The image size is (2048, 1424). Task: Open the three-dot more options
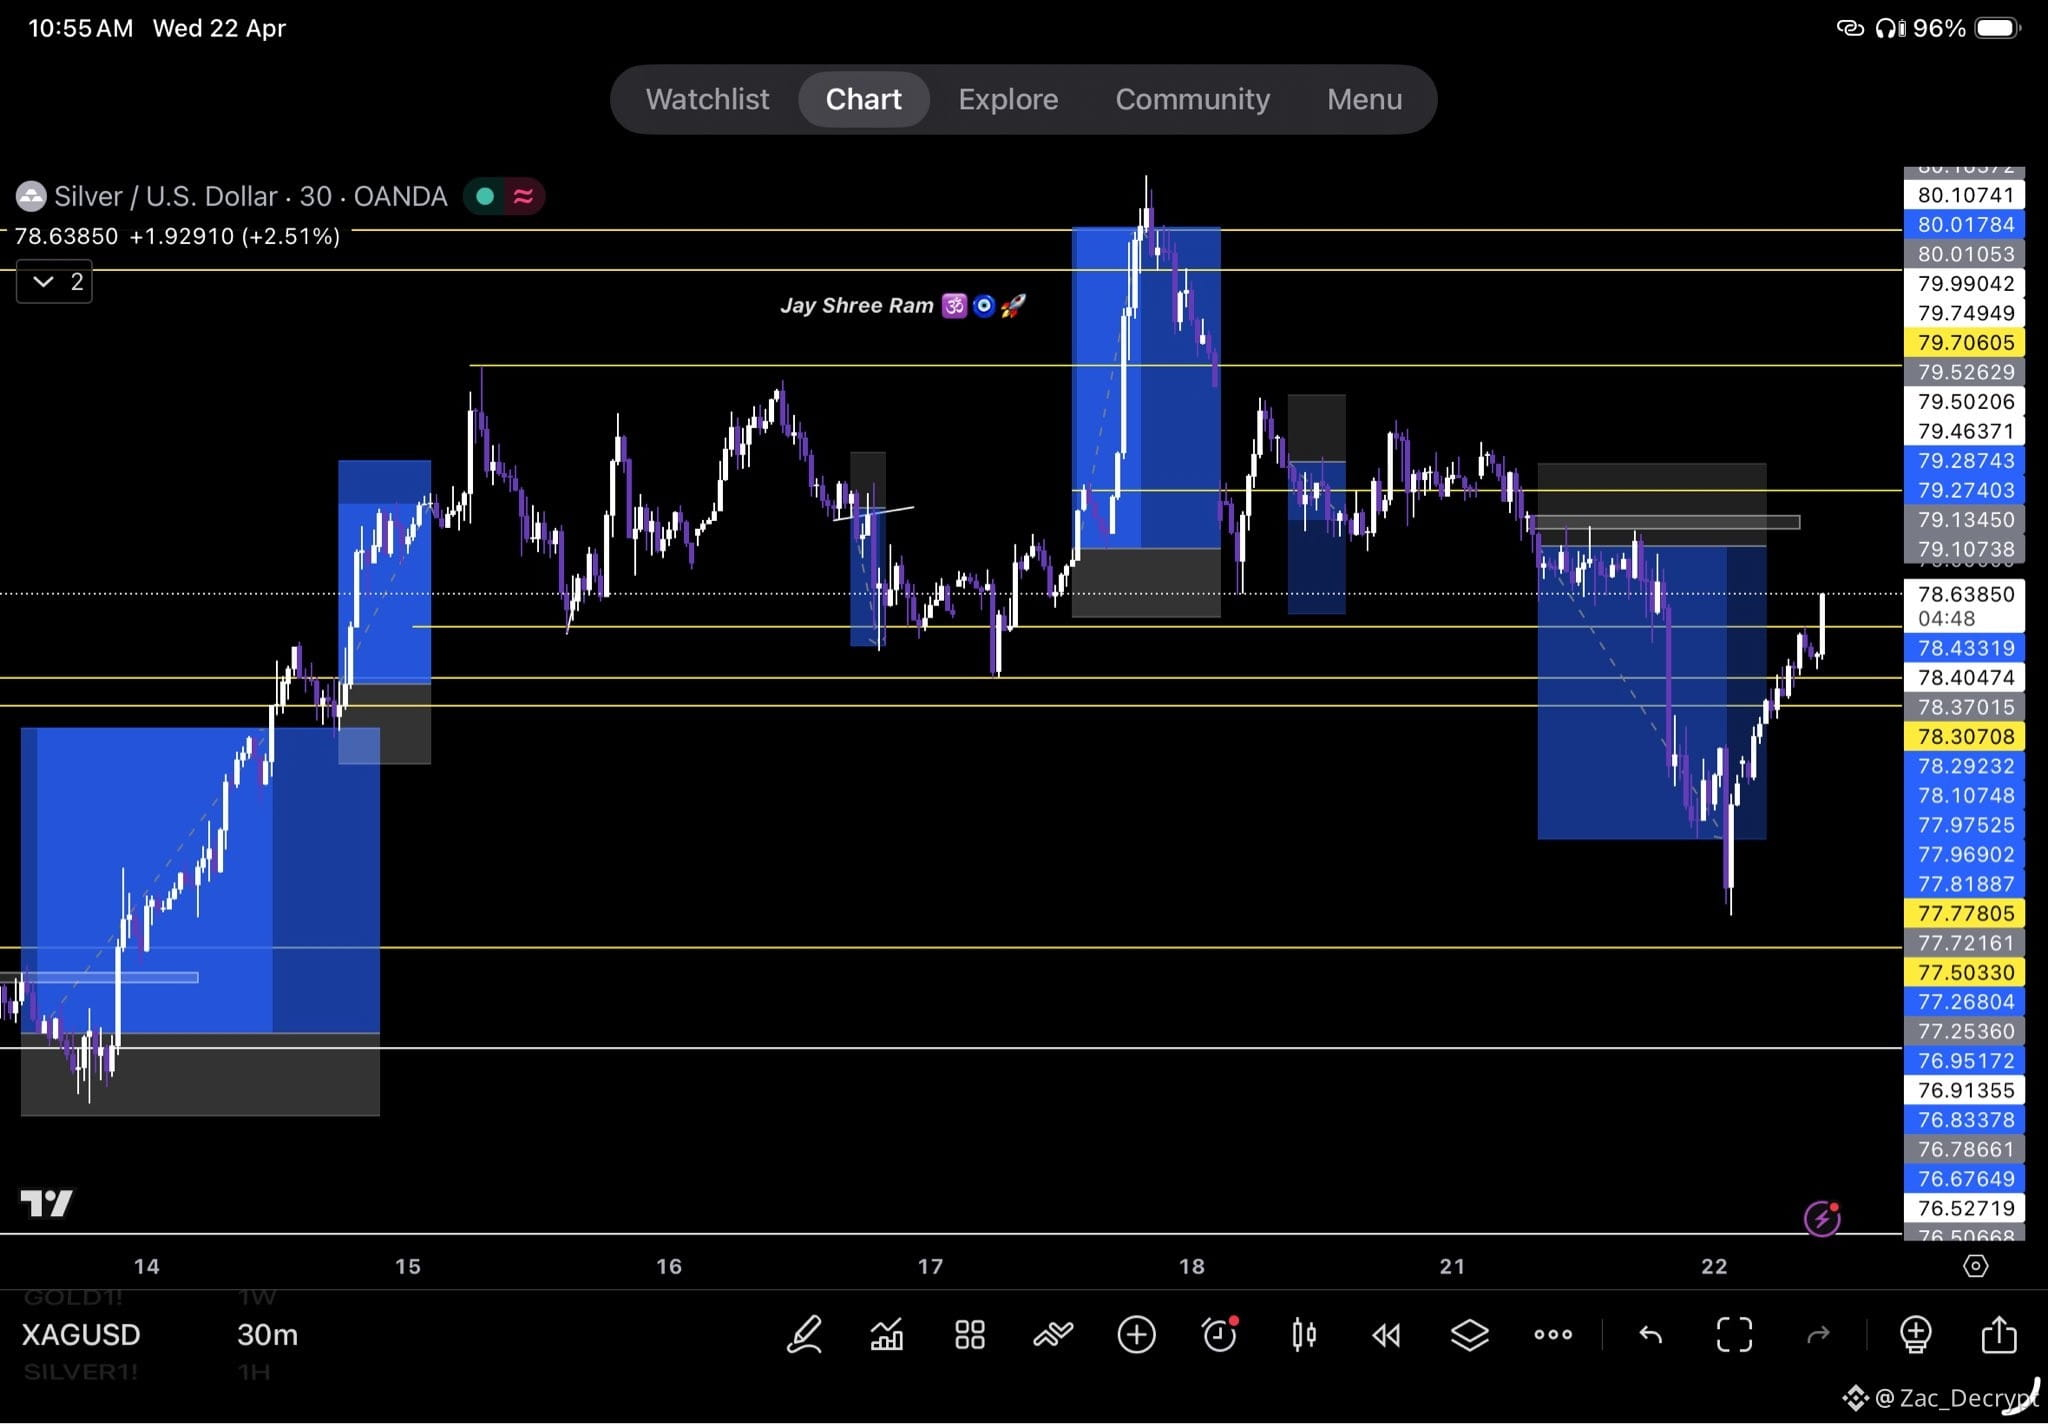click(1553, 1334)
